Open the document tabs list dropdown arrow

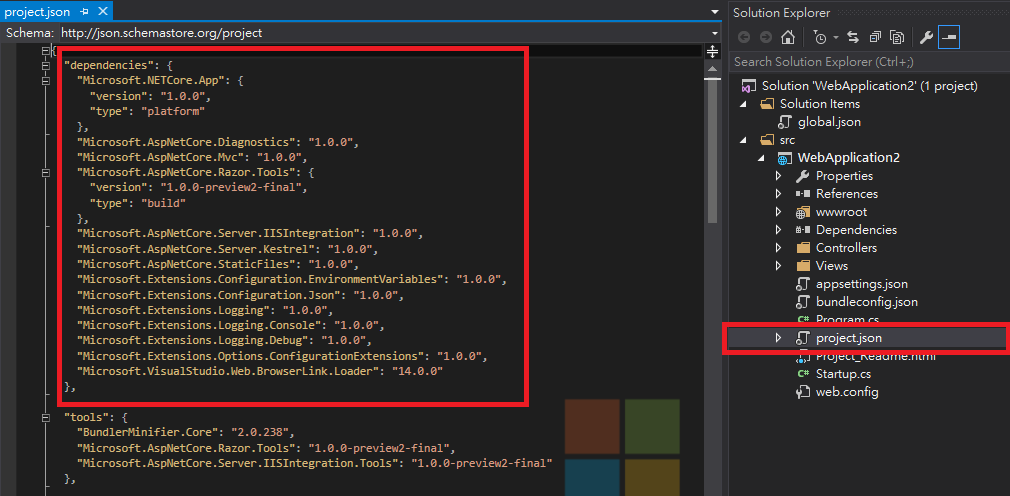715,12
